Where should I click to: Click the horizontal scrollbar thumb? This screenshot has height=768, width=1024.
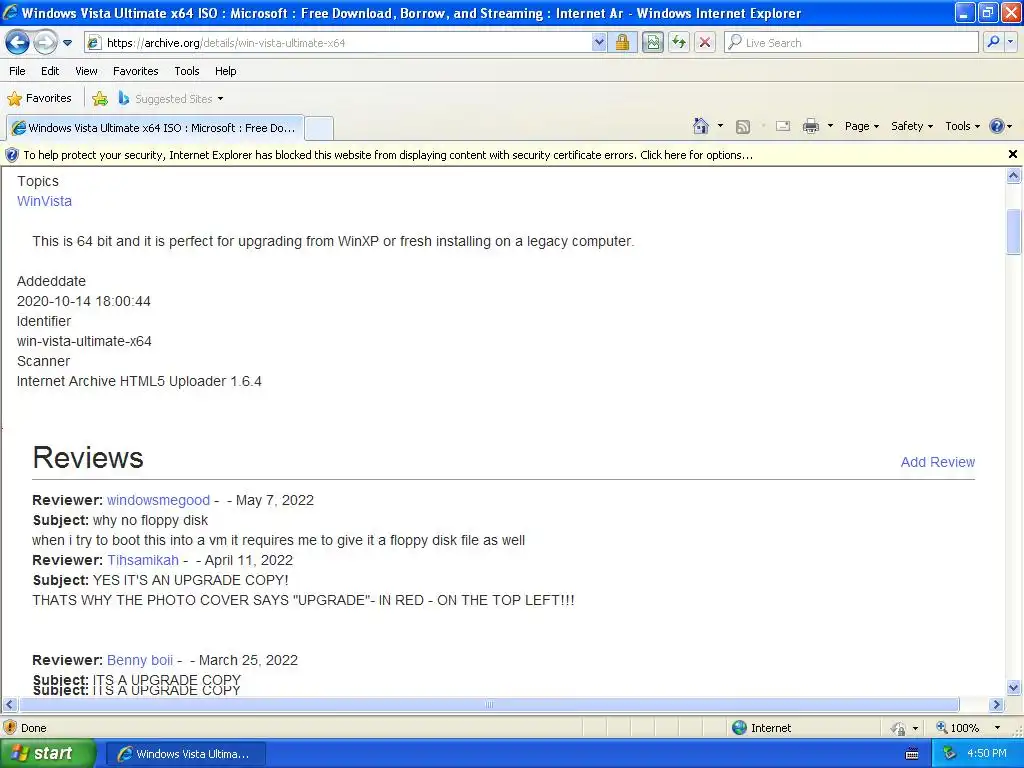[490, 705]
